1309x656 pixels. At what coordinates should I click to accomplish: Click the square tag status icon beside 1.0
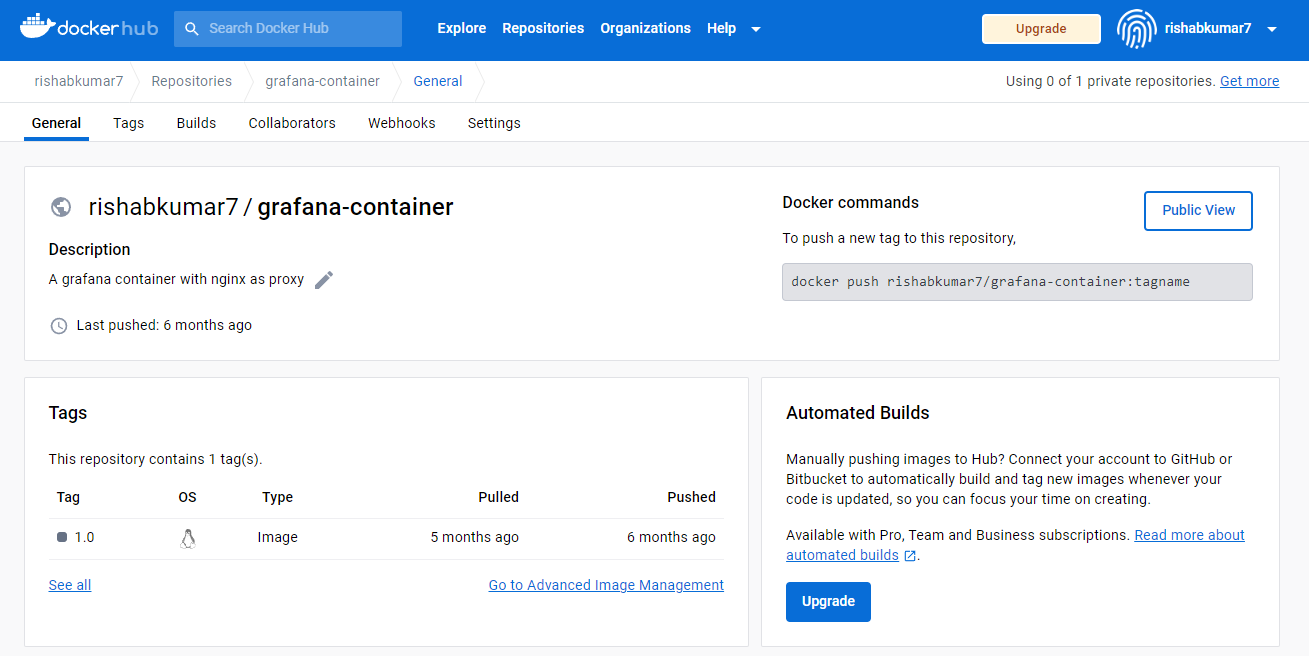click(62, 537)
